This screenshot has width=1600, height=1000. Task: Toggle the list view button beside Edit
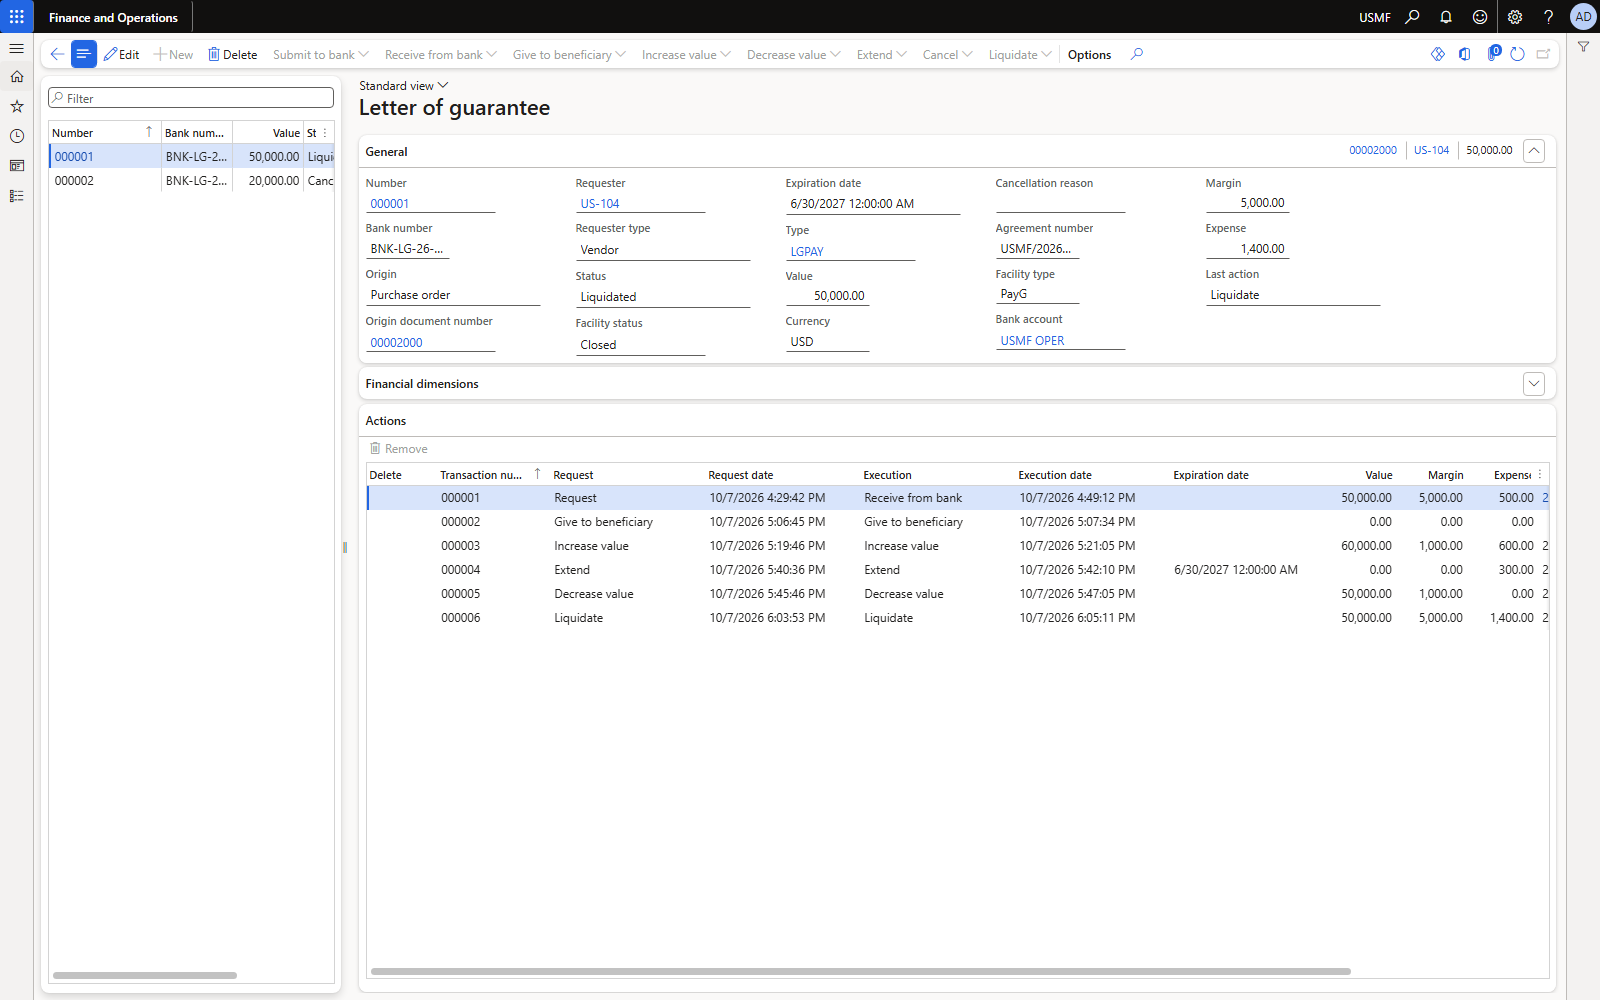(84, 54)
